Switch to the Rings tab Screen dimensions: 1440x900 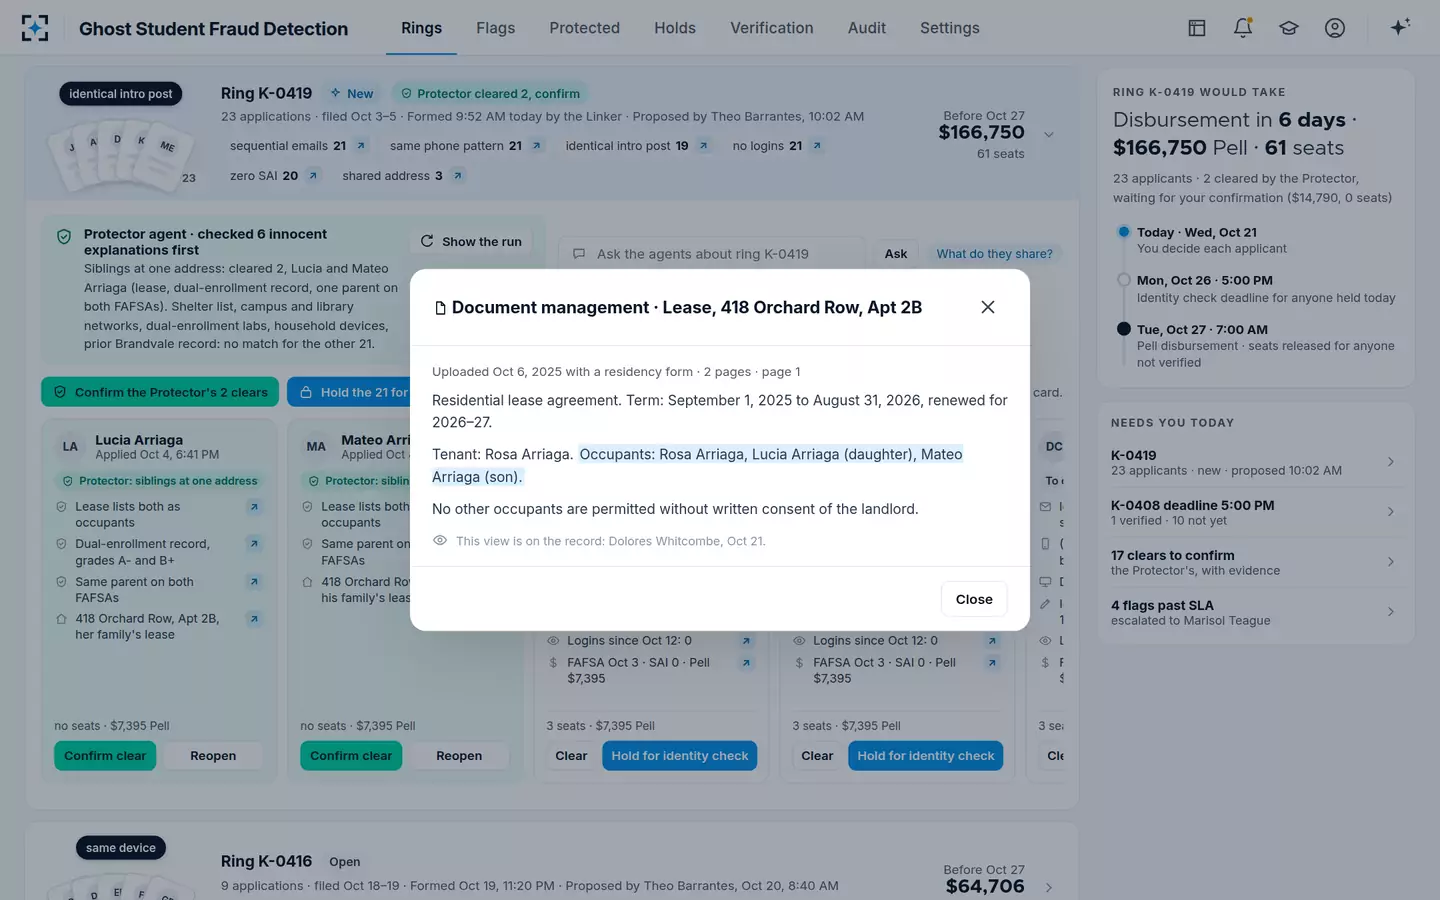(421, 28)
